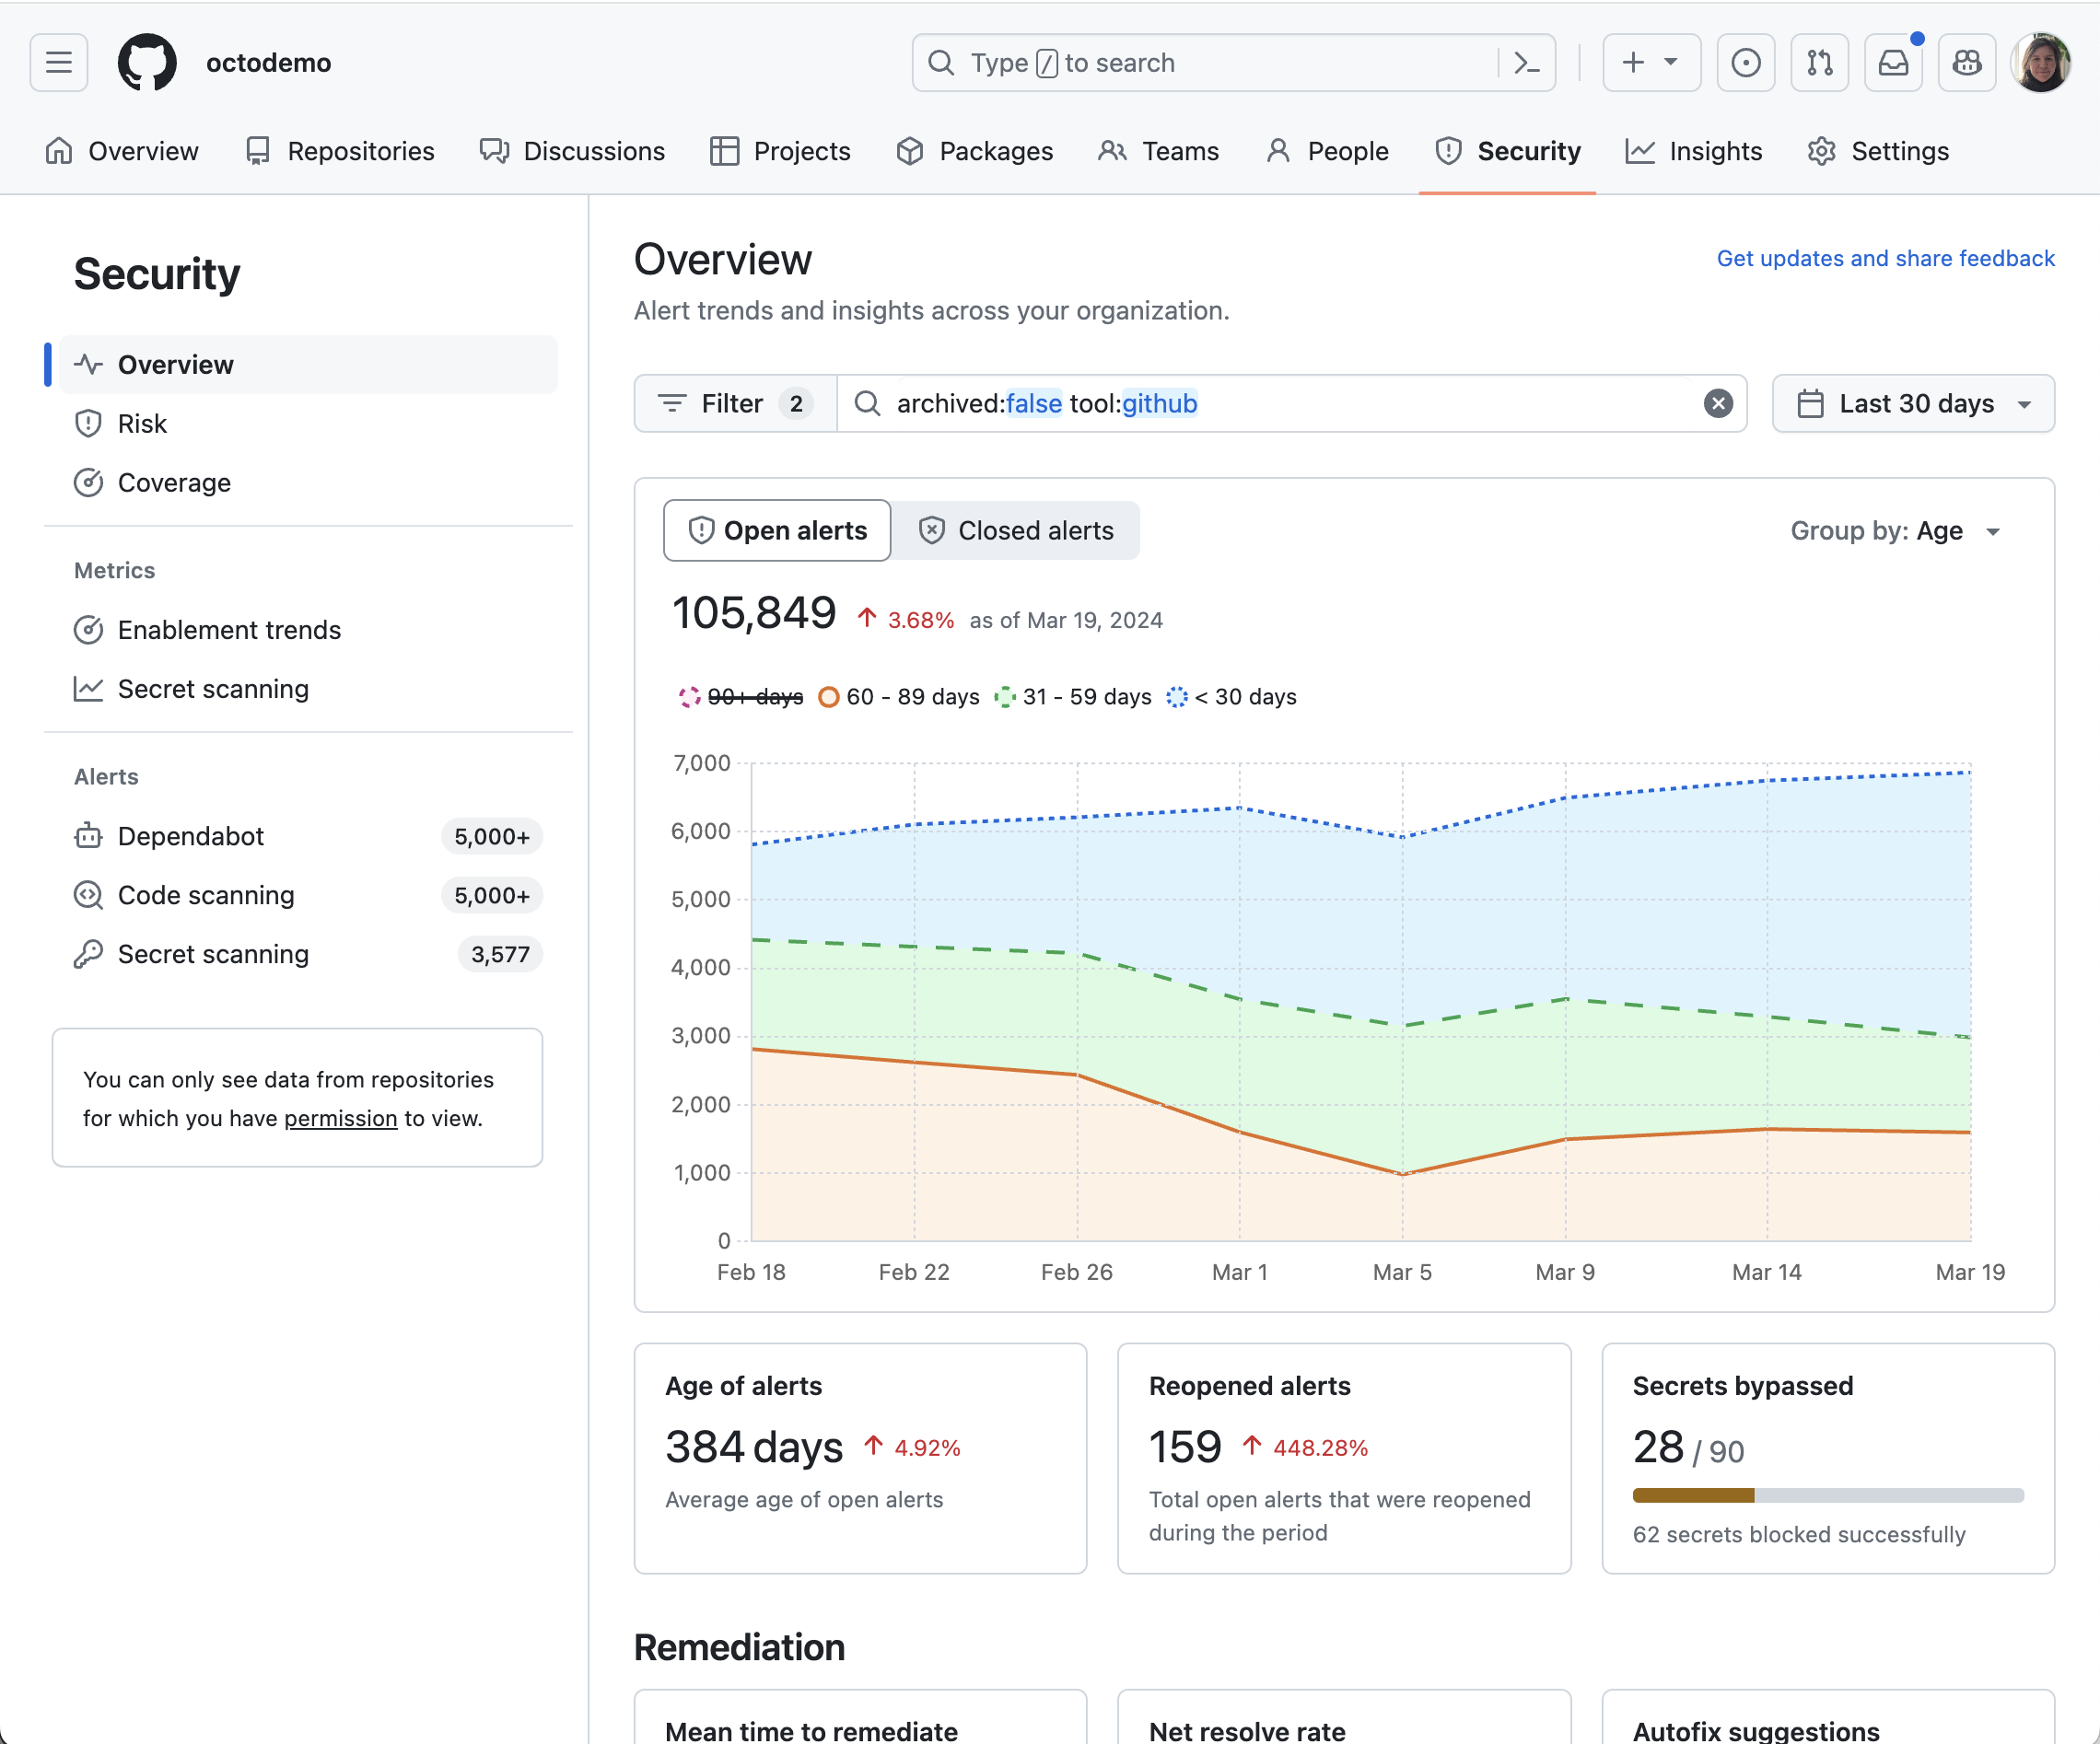Open the command palette icon
Image resolution: width=2100 pixels, height=1744 pixels.
point(1526,63)
